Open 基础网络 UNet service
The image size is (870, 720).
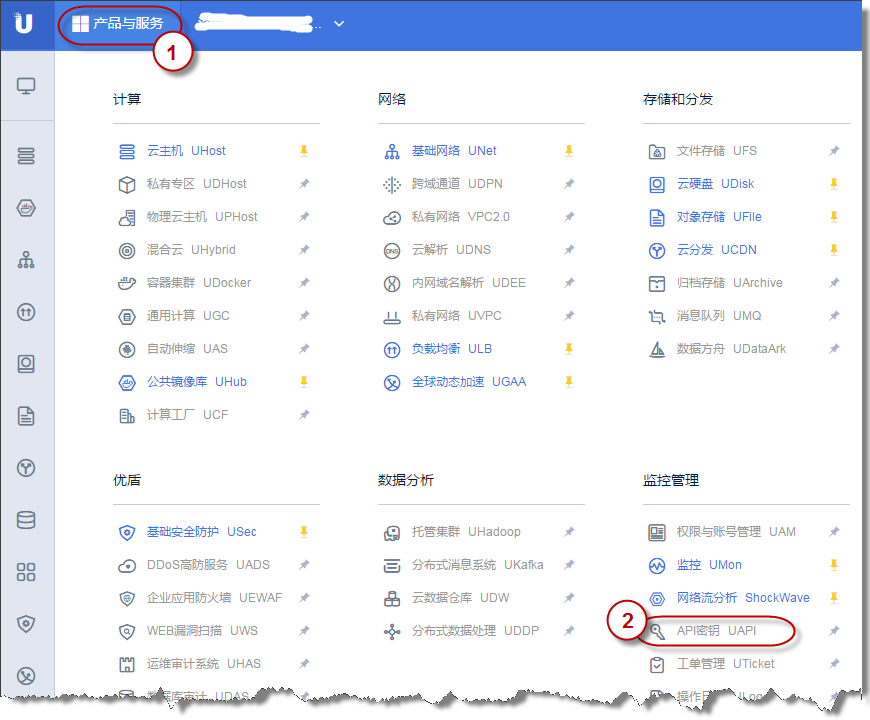[x=454, y=151]
